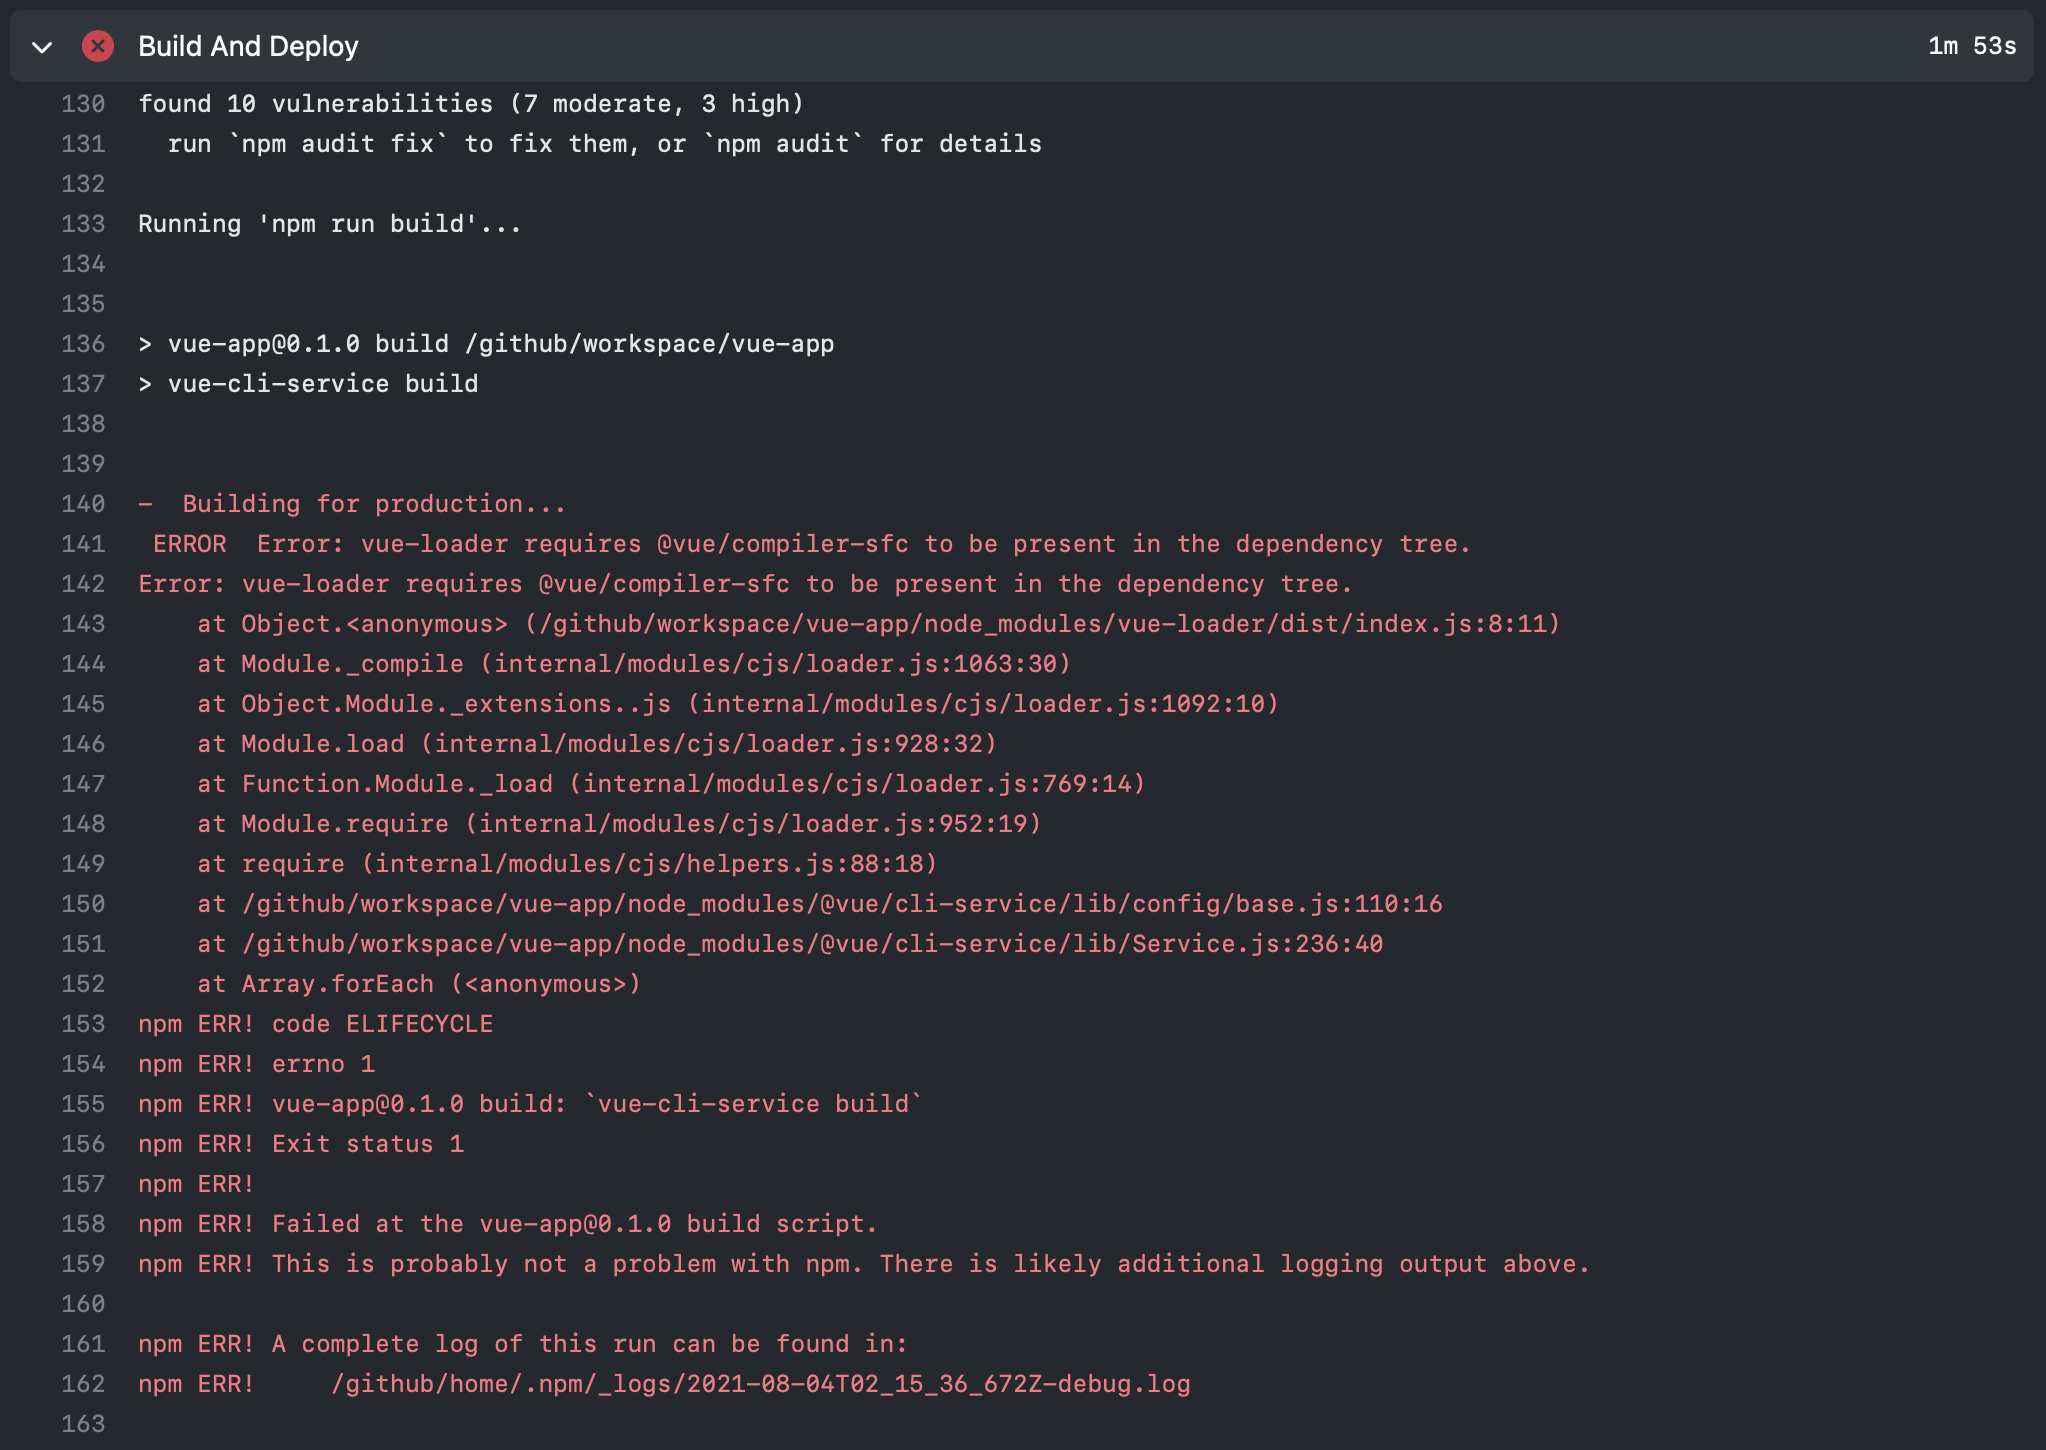Viewport: 2046px width, 1450px height.
Task: Click the vue-loader/dist/index.js stack trace line
Action: [879, 624]
